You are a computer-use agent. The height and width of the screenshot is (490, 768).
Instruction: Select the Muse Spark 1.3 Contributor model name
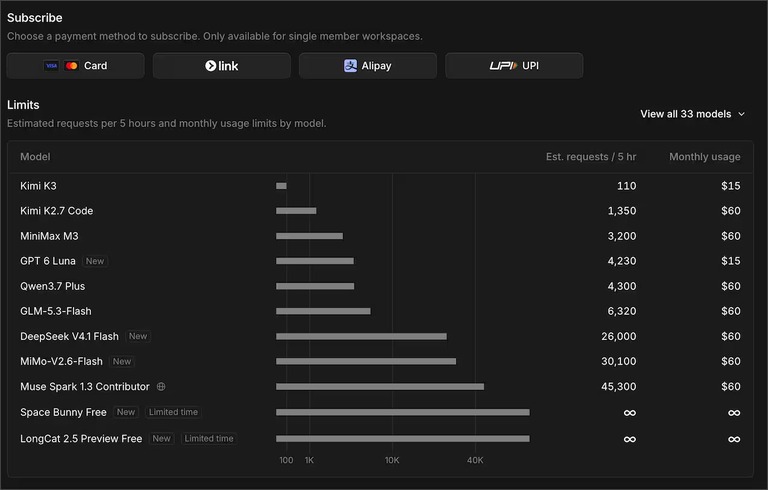[x=85, y=387]
